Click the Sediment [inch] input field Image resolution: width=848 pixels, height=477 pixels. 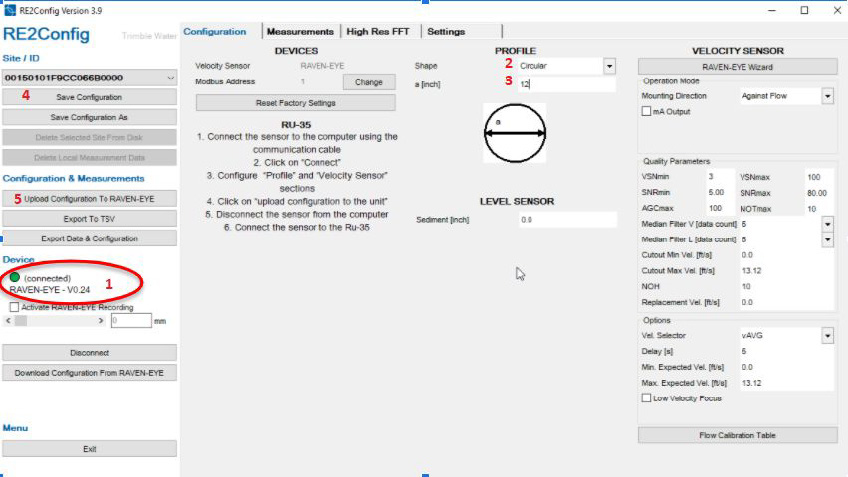pyautogui.click(x=567, y=220)
